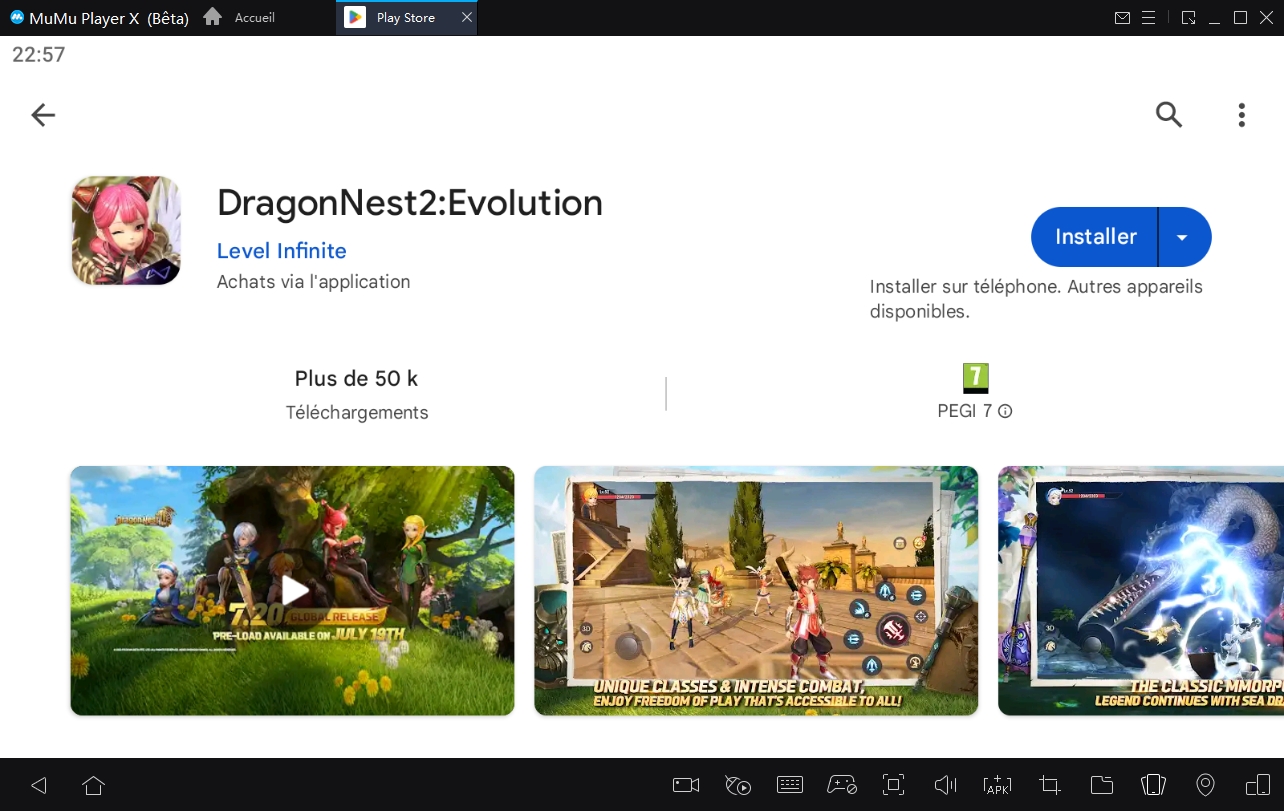Toggle fullscreen mode in the emulator toolbar

pyautogui.click(x=894, y=785)
